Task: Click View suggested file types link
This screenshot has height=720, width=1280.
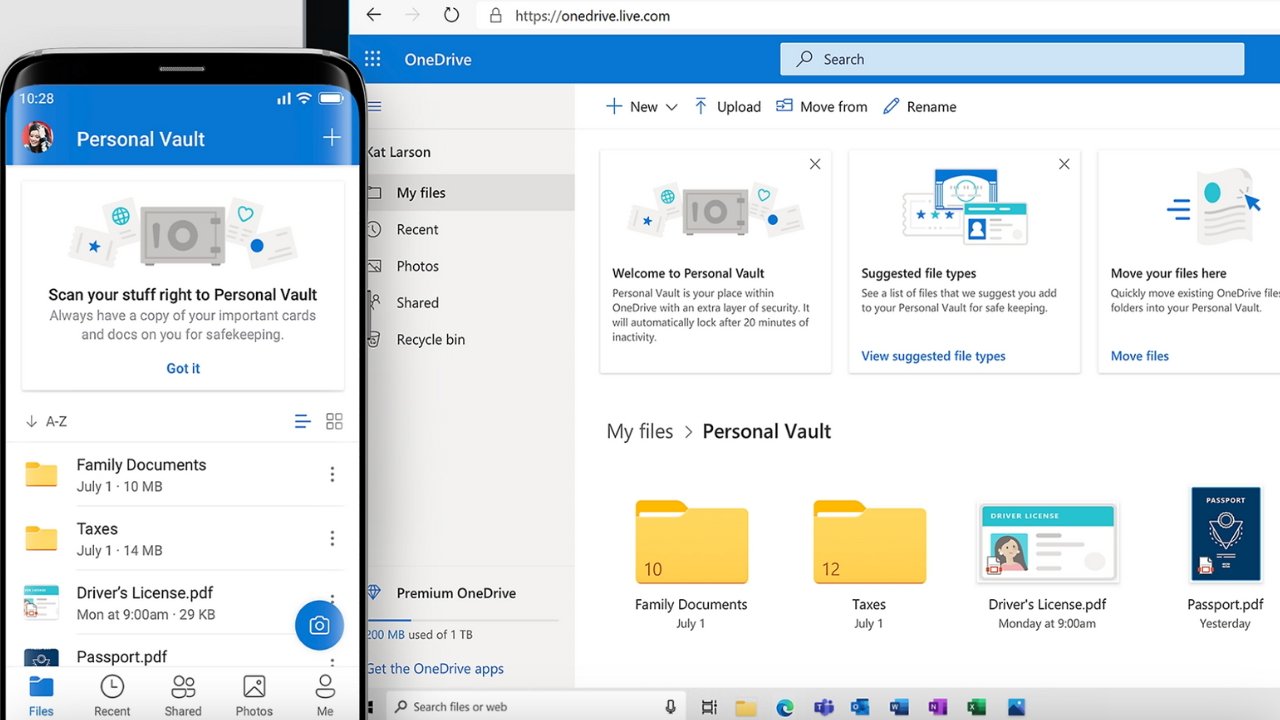Action: 933,356
